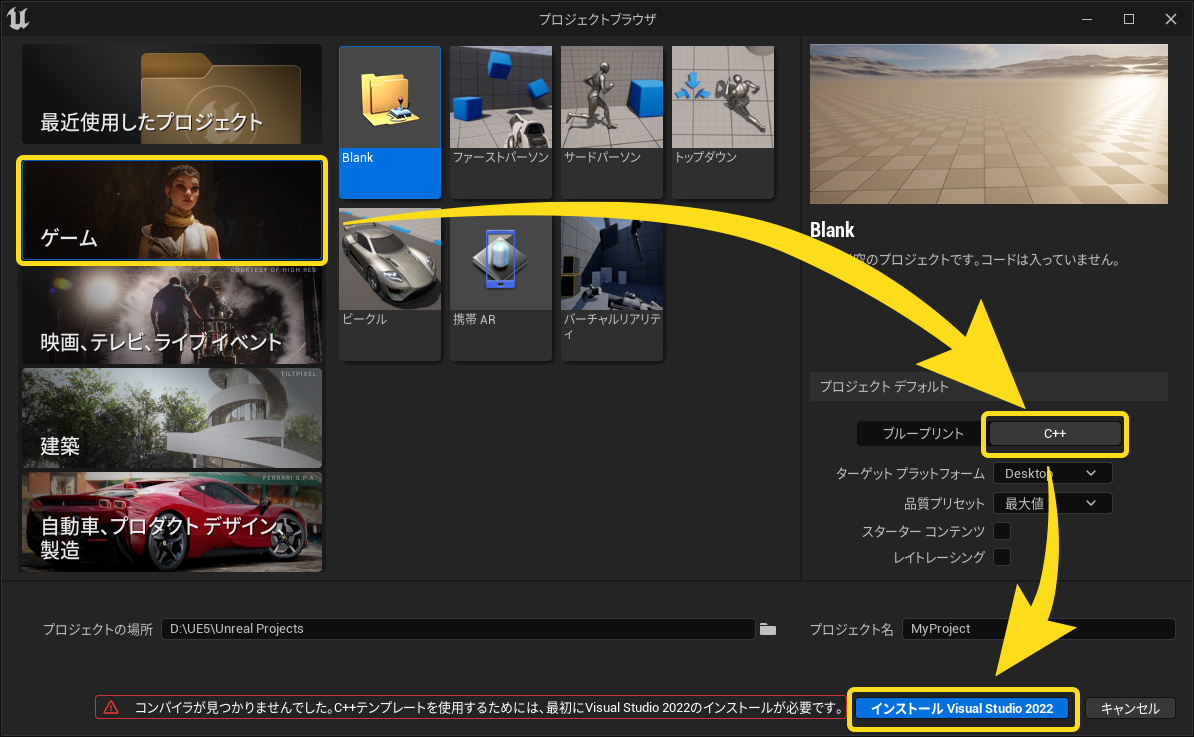Viewport: 1194px width, 737px height.
Task: Switch project type to C++
Action: [1055, 433]
